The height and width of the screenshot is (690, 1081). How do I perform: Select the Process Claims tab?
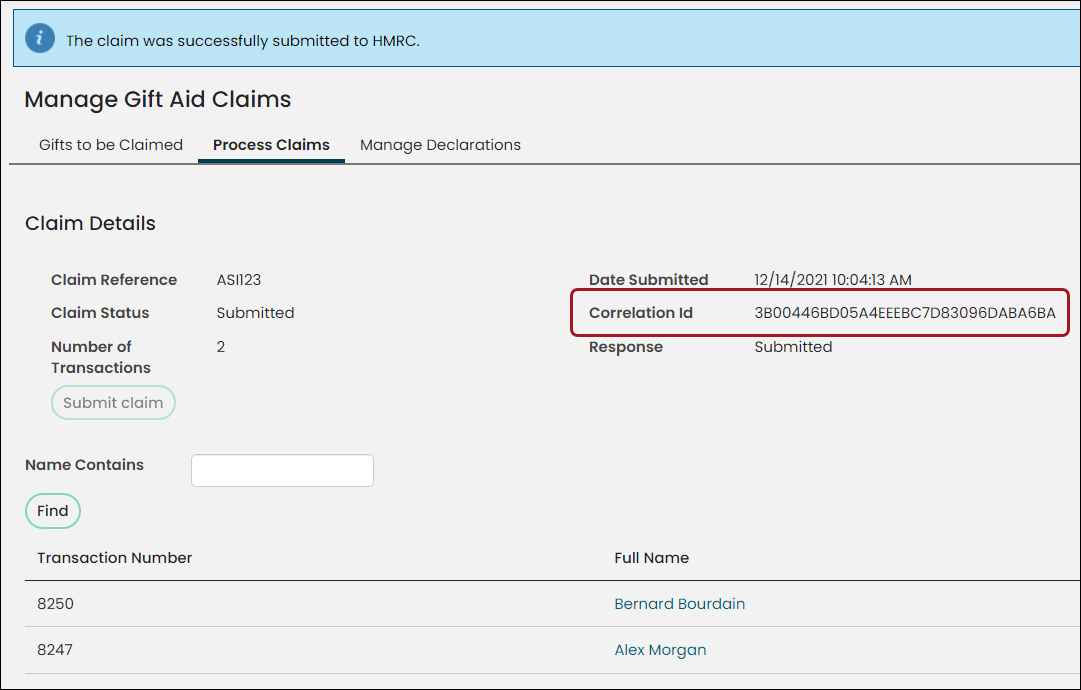(x=271, y=145)
